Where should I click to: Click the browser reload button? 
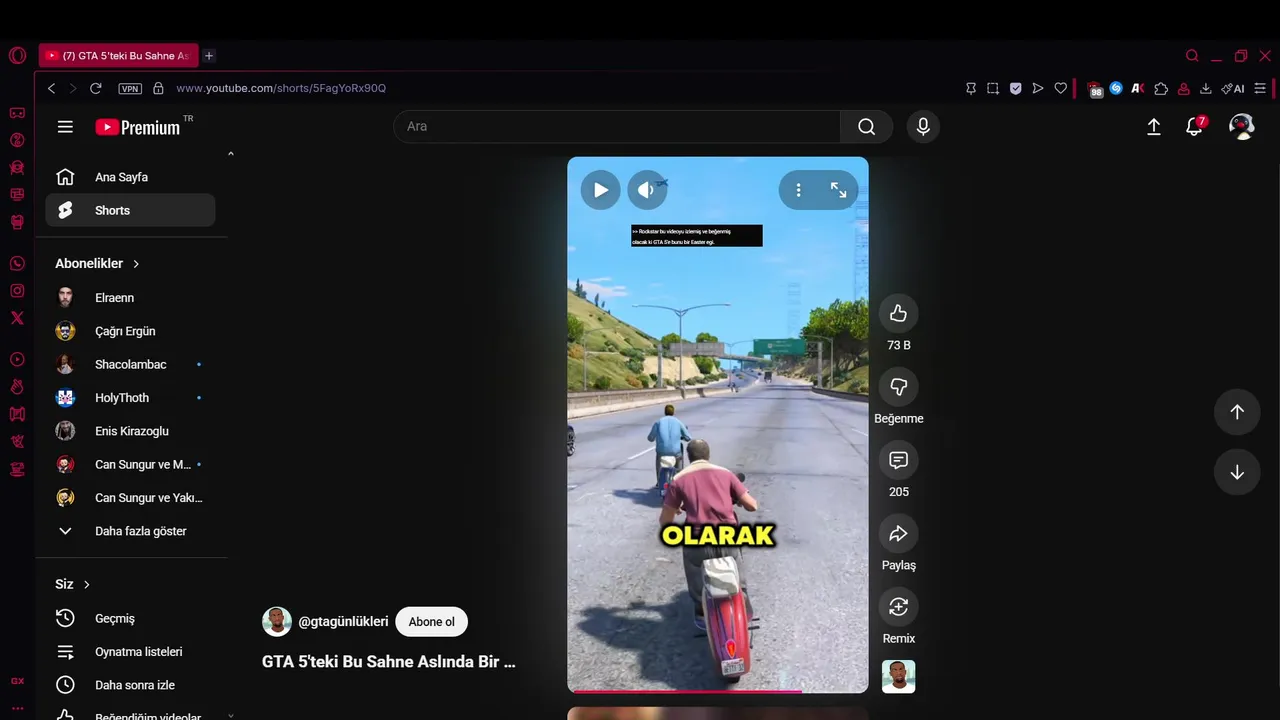pos(96,88)
